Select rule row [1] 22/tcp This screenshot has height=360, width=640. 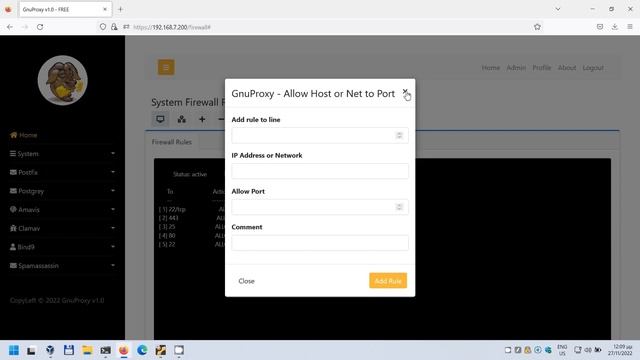point(172,209)
